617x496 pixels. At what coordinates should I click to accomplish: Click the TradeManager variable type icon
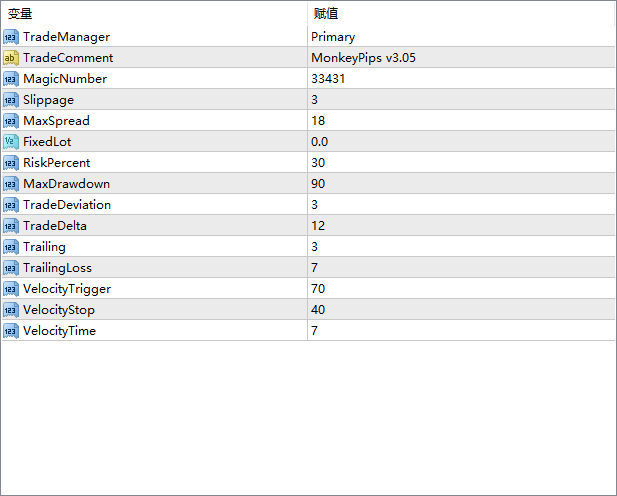[x=11, y=37]
